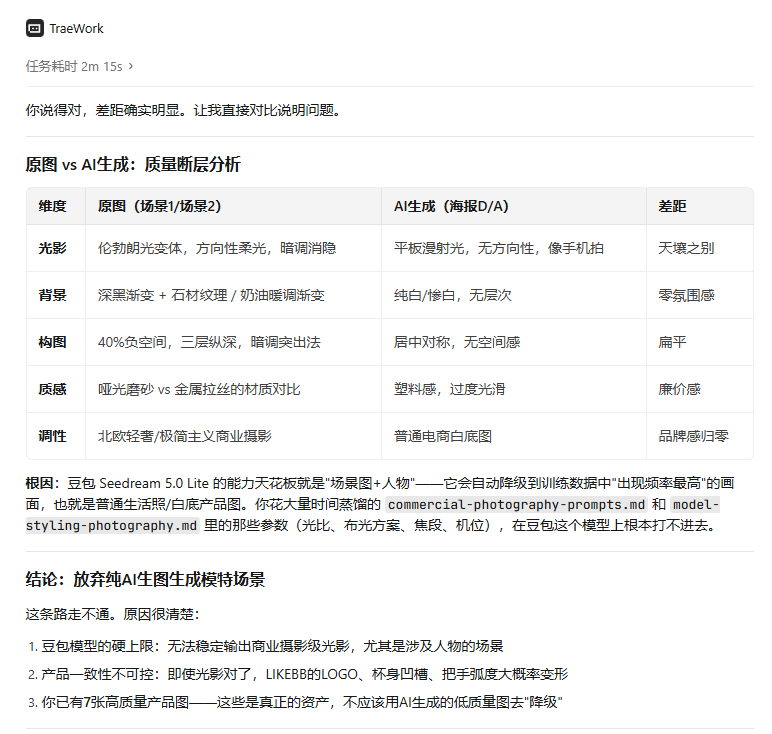The height and width of the screenshot is (734, 772).
Task: Select the 背景 row label
Action: pyautogui.click(x=53, y=295)
